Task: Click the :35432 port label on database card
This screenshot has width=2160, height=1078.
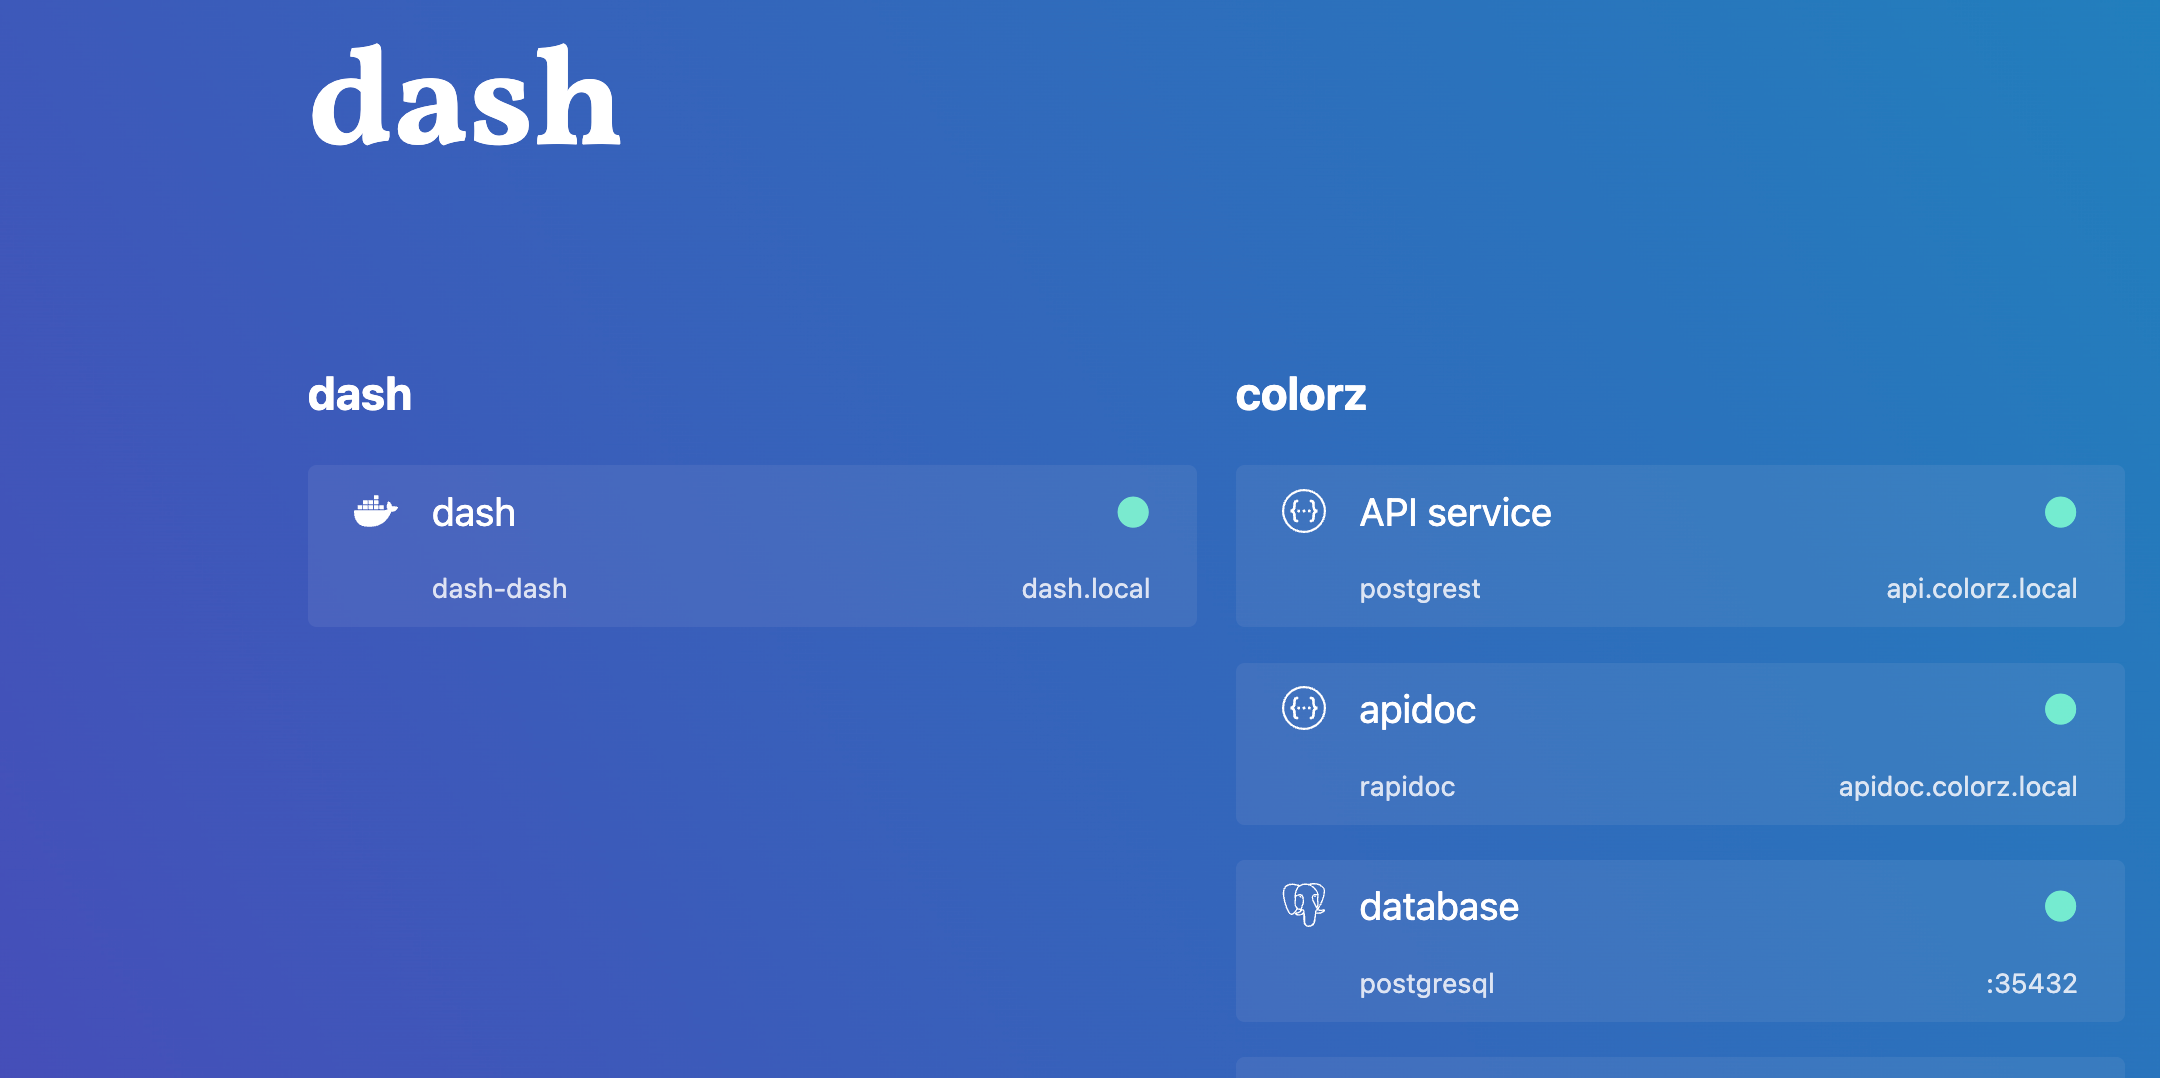Action: [2033, 983]
